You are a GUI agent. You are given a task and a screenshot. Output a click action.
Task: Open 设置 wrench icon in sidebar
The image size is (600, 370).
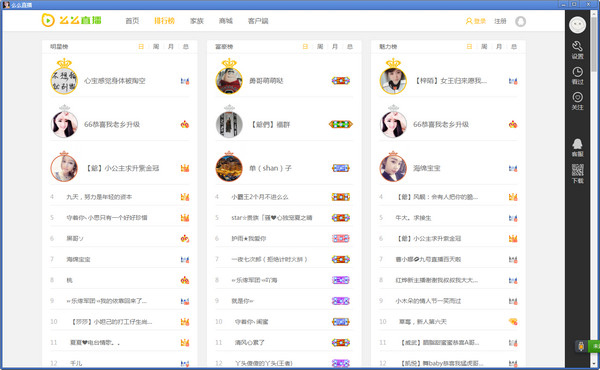coord(577,50)
